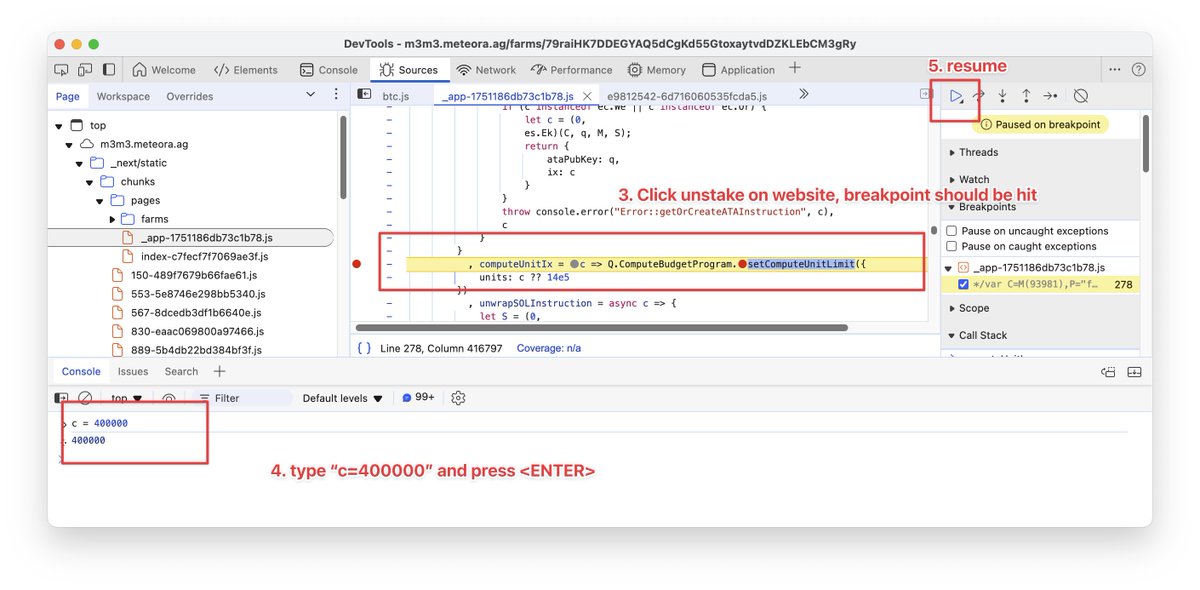
Task: Clear the console icon
Action: (86, 398)
